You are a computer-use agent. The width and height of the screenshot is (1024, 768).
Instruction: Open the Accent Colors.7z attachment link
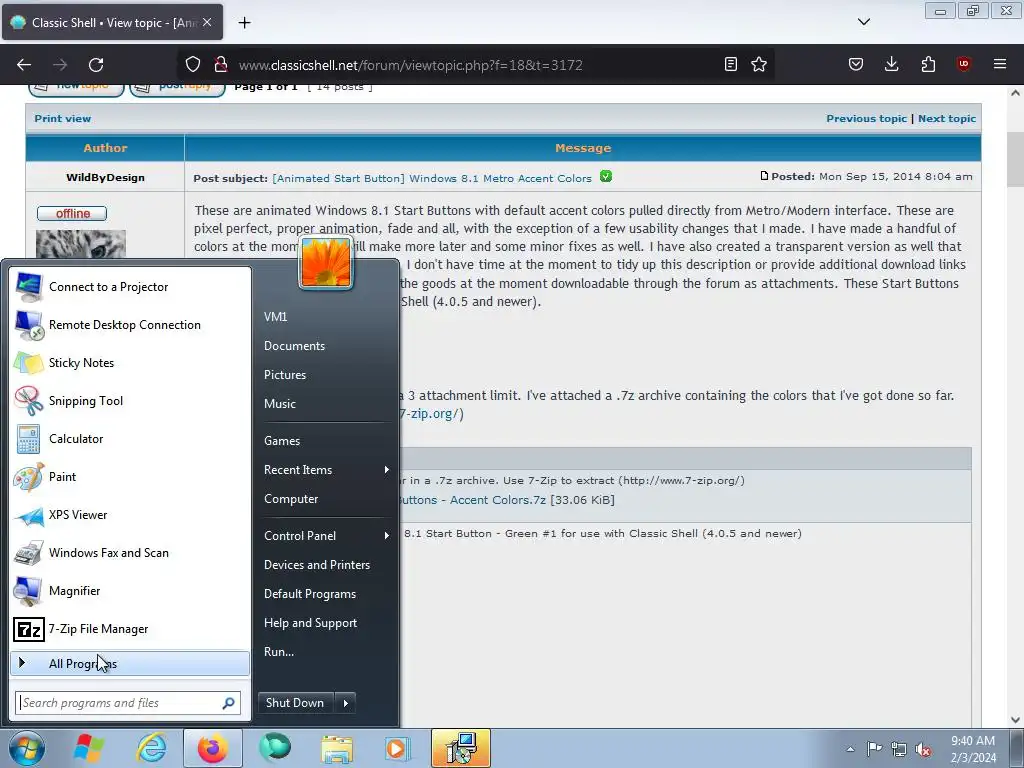(472, 500)
